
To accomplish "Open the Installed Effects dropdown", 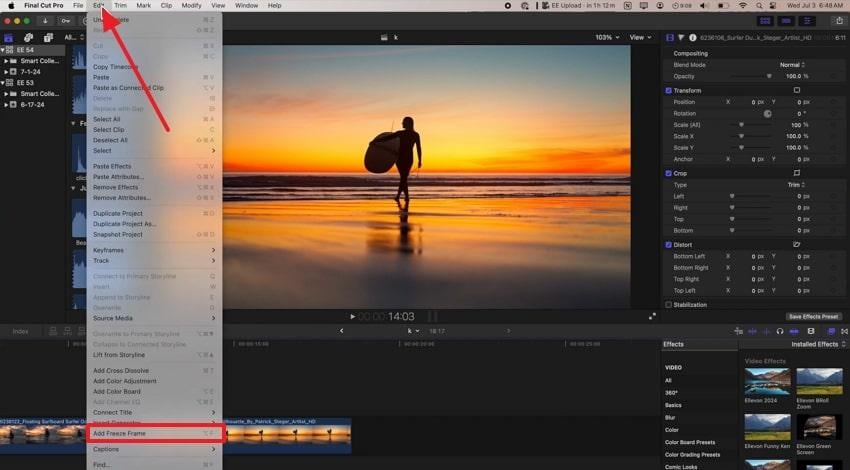I will click(818, 344).
